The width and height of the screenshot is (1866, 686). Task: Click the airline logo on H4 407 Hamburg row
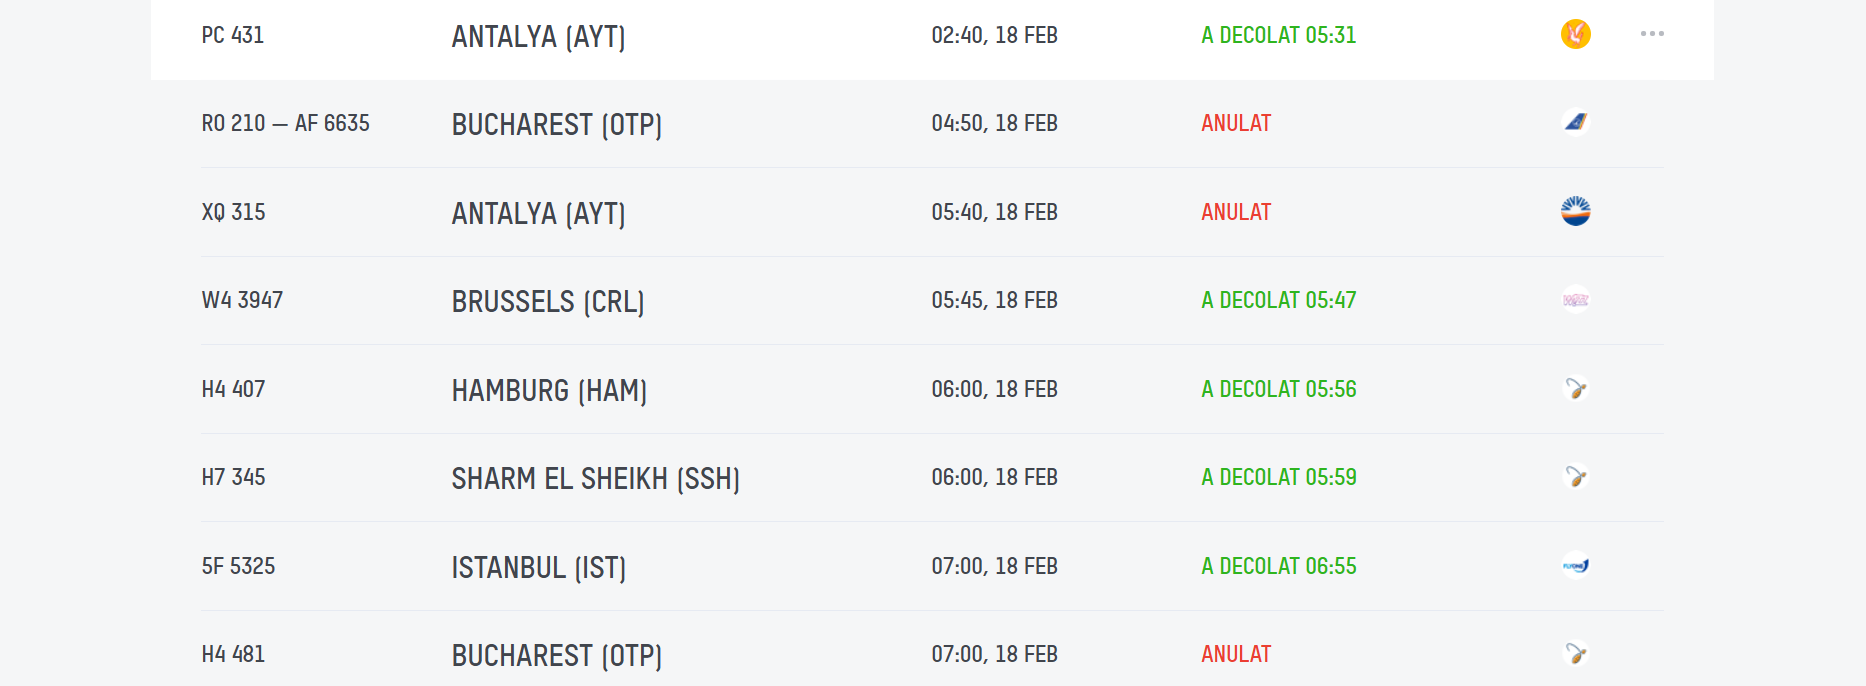pos(1575,388)
